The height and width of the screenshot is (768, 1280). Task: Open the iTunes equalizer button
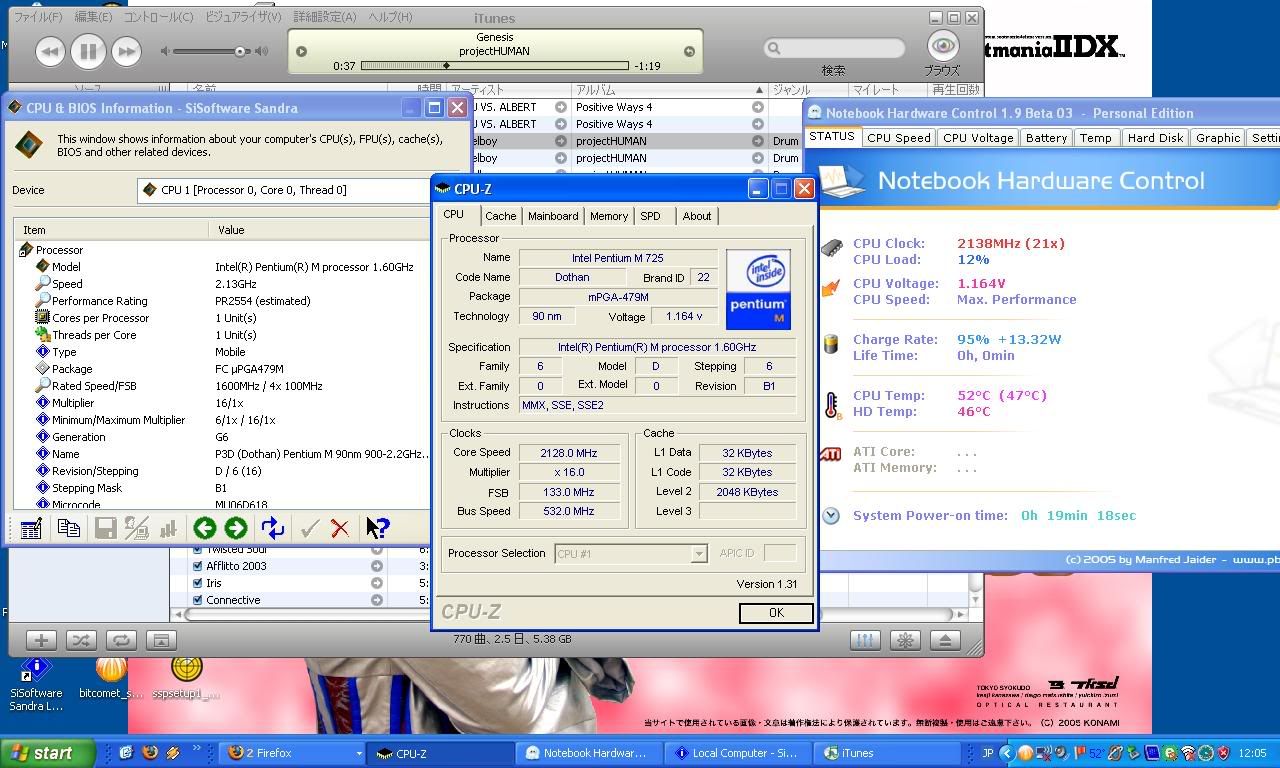865,640
